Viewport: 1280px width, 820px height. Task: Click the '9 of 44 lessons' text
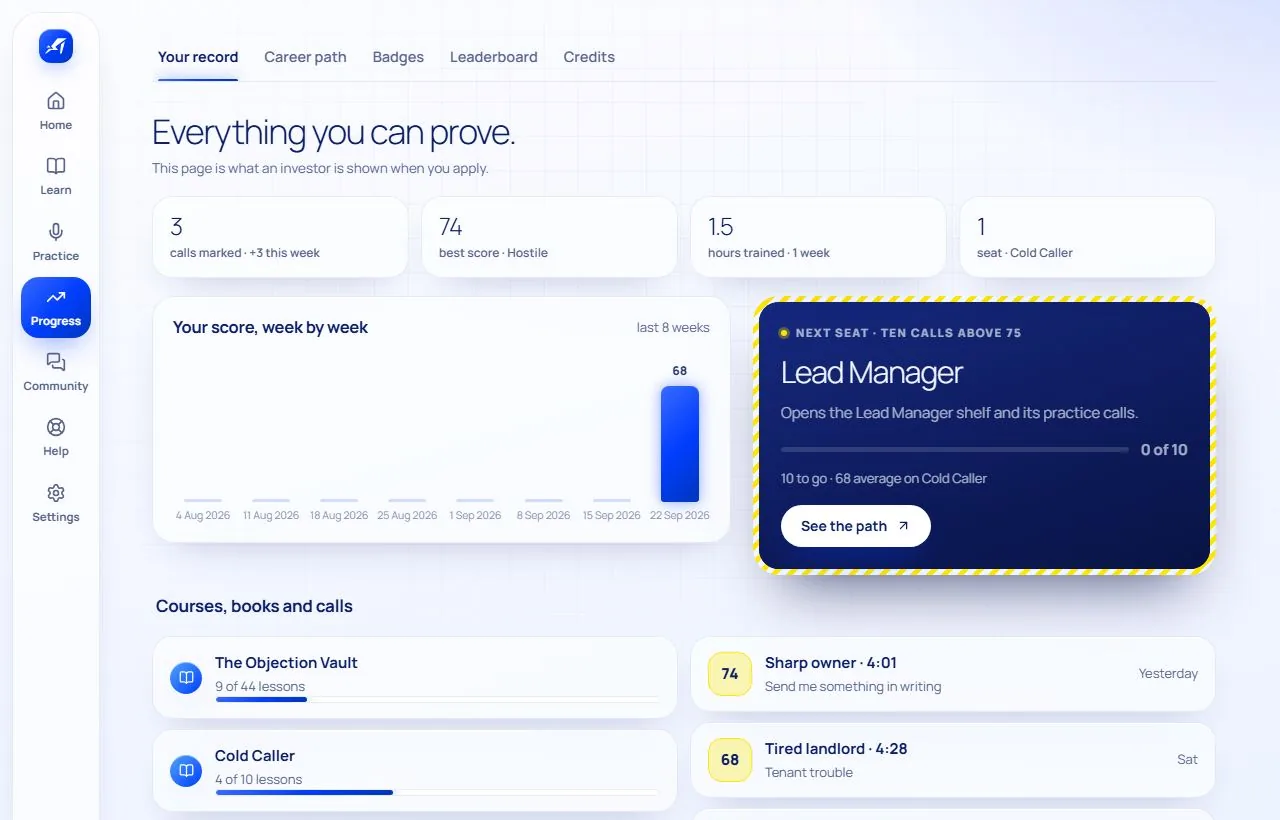pyautogui.click(x=260, y=686)
